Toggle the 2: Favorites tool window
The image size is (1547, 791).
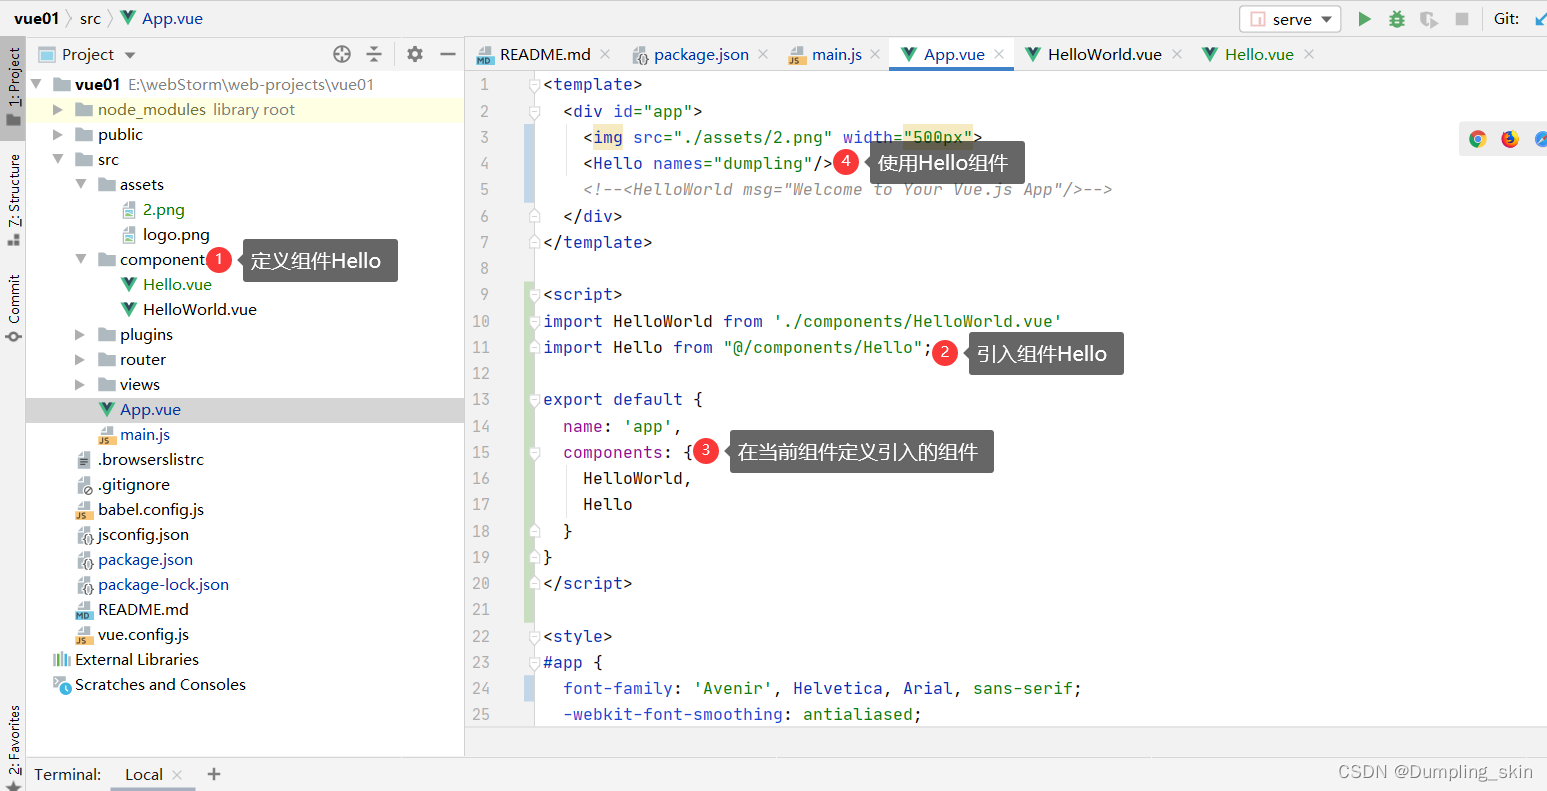coord(13,745)
